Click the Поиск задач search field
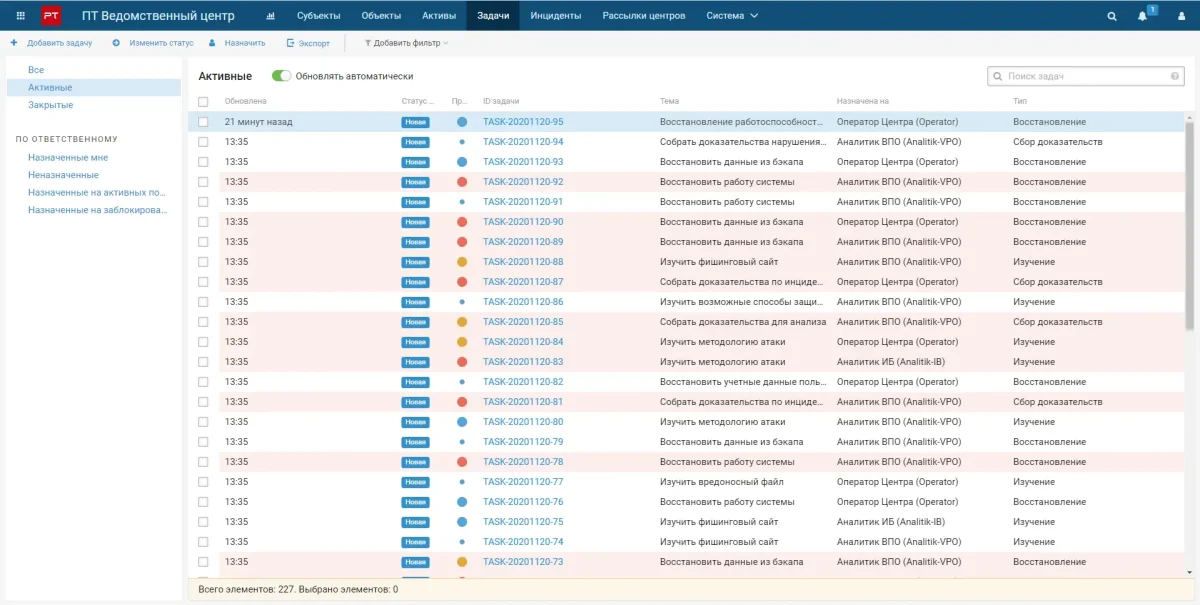This screenshot has width=1200, height=605. (1085, 76)
